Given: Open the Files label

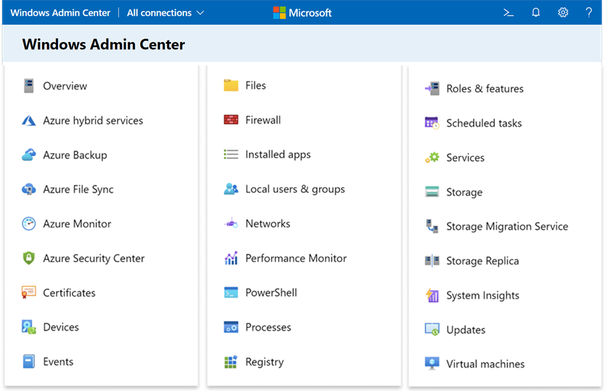Looking at the screenshot, I should tap(256, 85).
